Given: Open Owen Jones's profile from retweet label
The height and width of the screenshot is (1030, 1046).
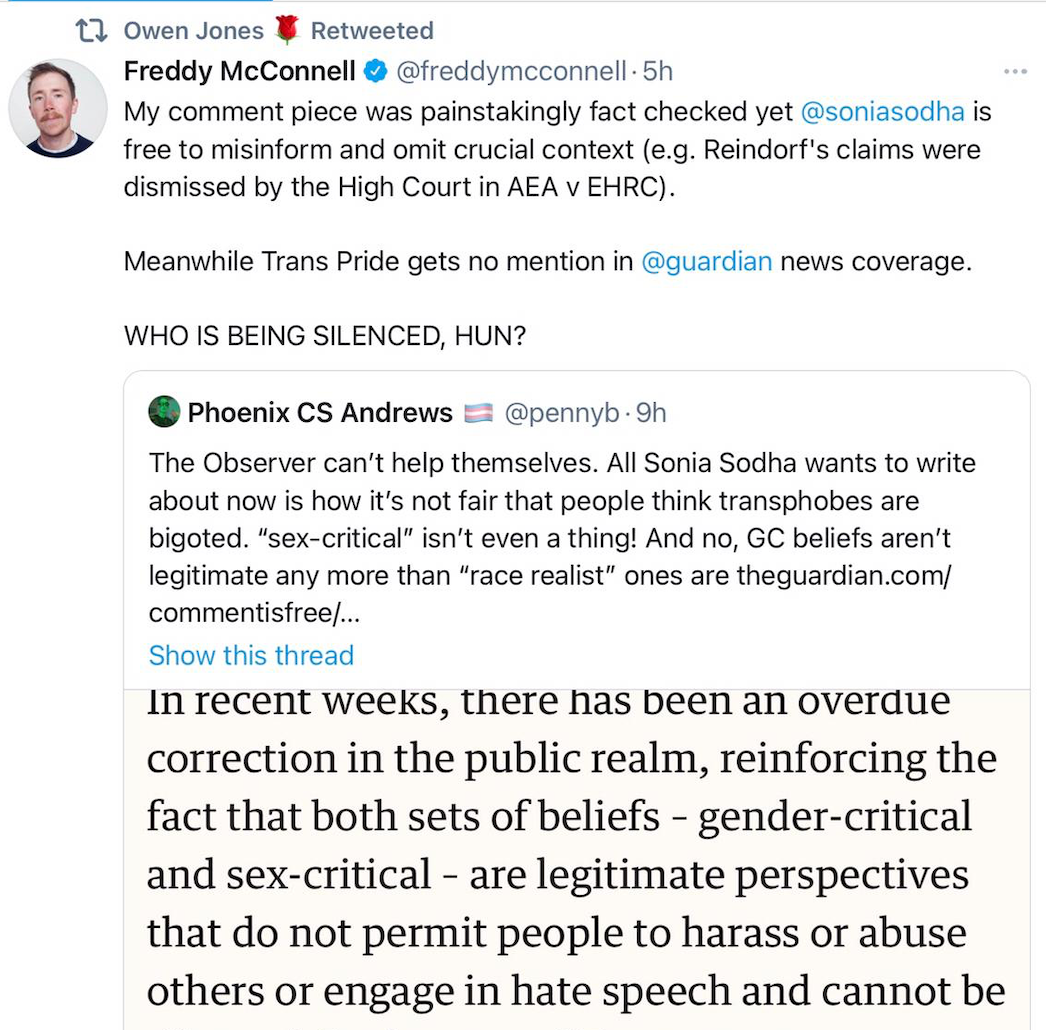Looking at the screenshot, I should (x=193, y=31).
